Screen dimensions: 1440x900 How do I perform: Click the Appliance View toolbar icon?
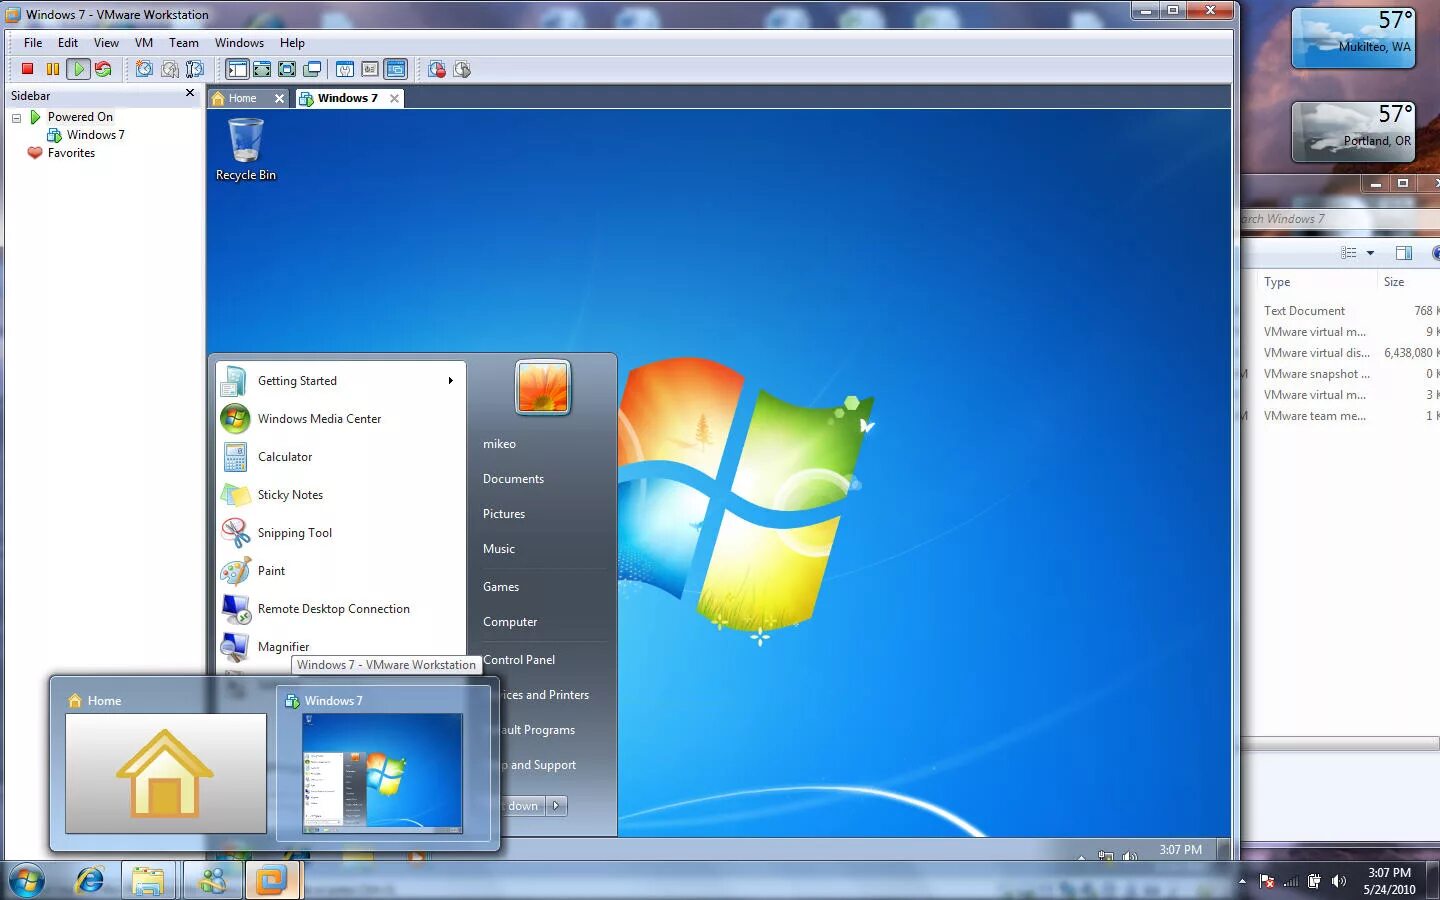[370, 69]
